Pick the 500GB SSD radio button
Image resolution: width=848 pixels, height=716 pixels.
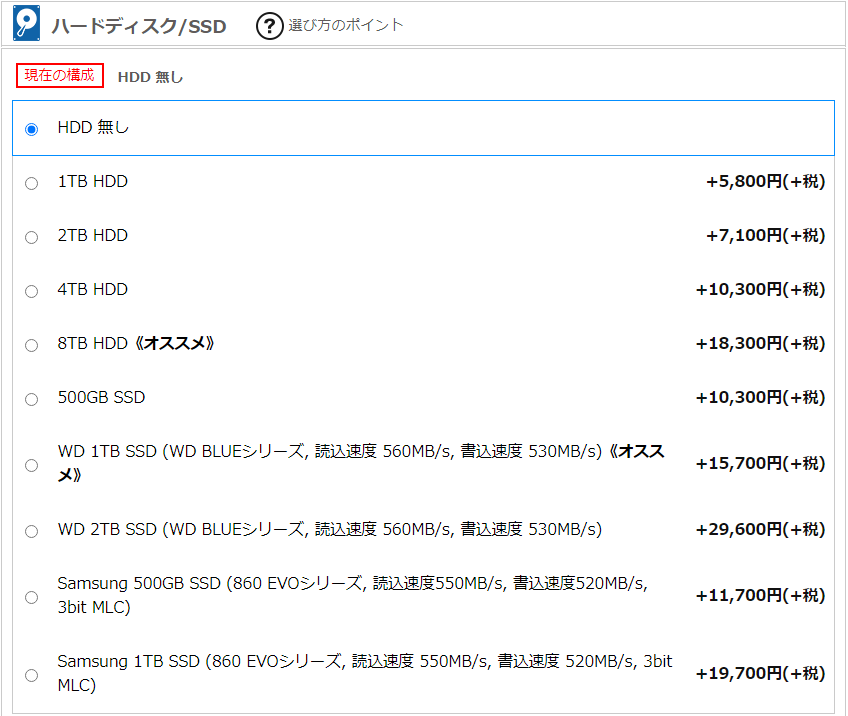(31, 400)
